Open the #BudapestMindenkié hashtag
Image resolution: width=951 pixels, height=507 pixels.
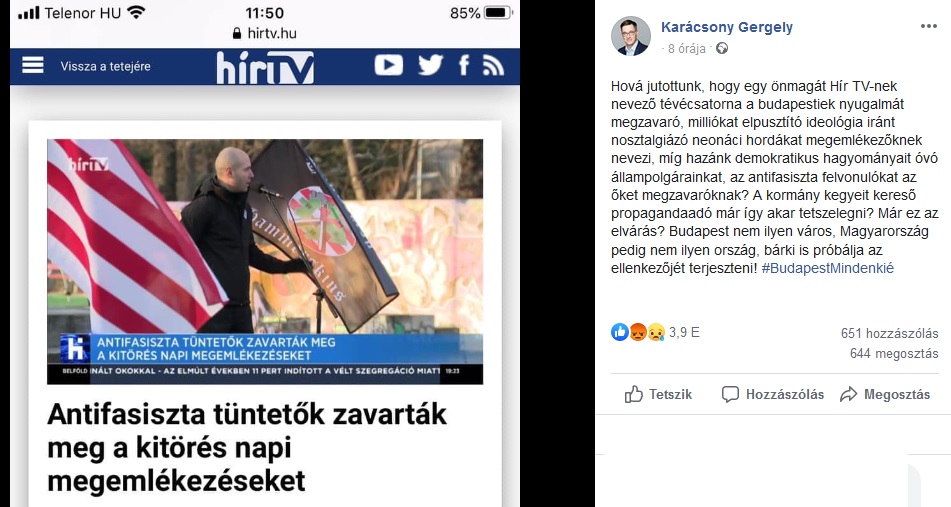pos(827,268)
